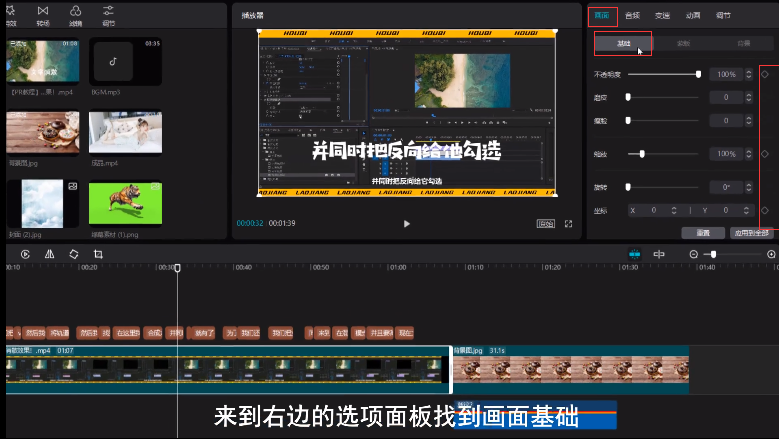Screen dimensions: 779x439
Task: Click the mirror flip tool in timeline toolbar
Action: point(49,255)
